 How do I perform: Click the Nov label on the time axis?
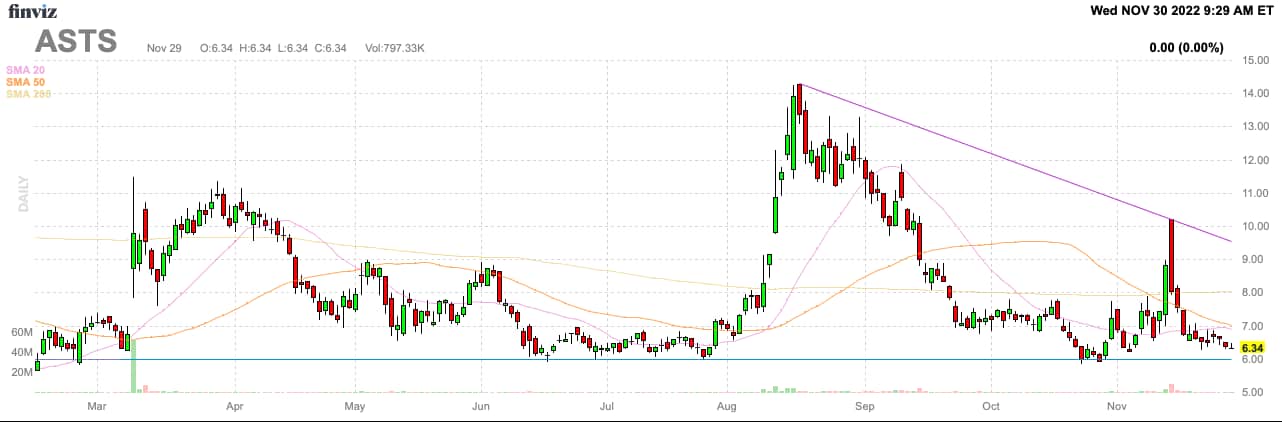1117,407
